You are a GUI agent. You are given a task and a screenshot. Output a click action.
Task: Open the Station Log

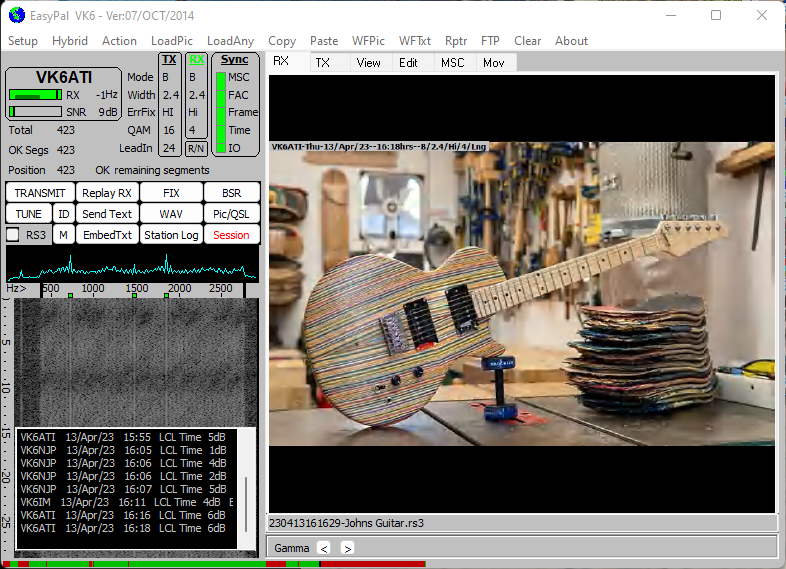pos(171,235)
